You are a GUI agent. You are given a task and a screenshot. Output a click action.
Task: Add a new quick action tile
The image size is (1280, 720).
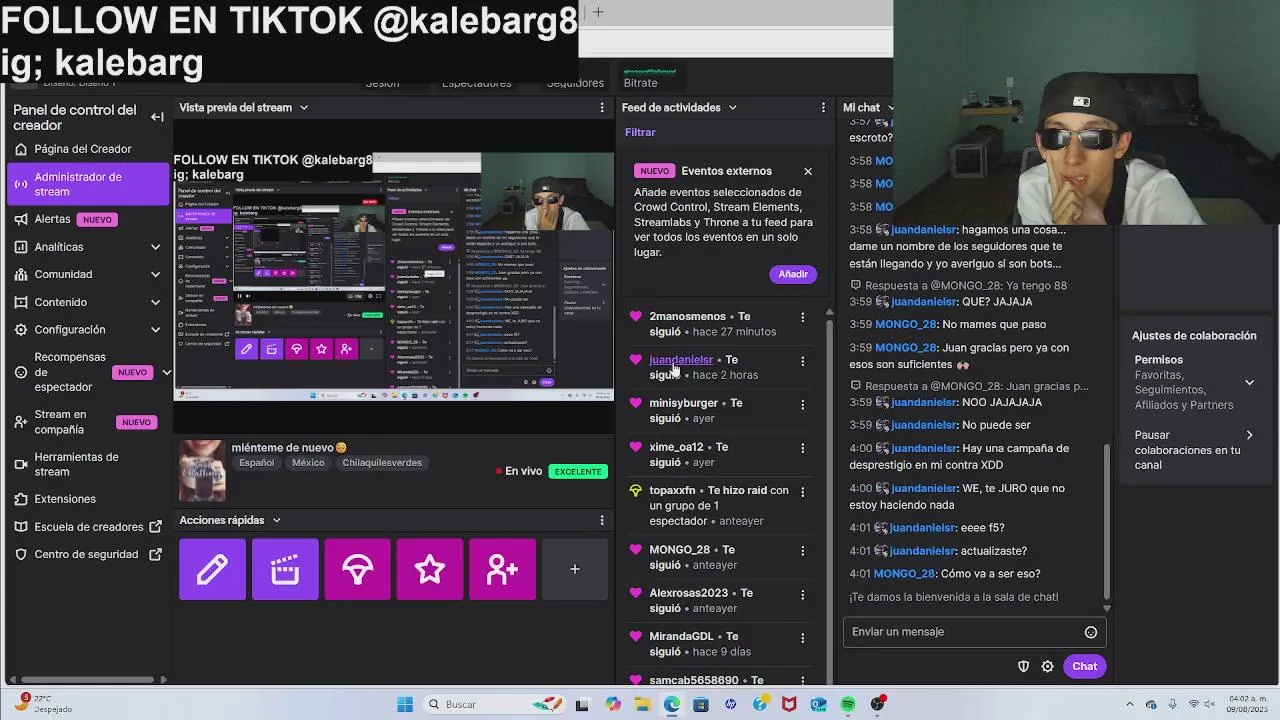(x=575, y=569)
